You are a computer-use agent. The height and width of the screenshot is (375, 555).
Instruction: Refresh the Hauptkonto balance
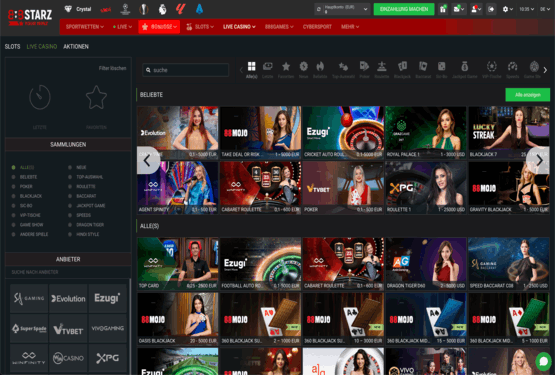tap(319, 9)
